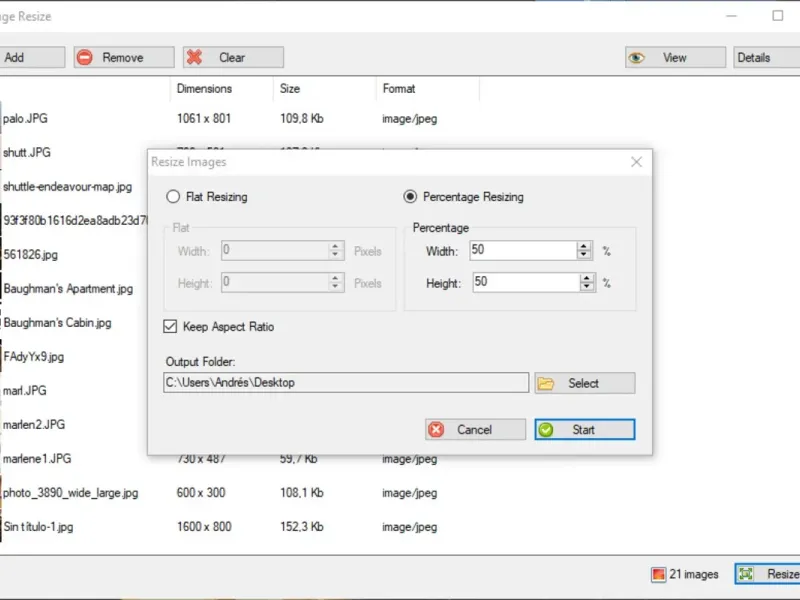Click the Clear button
The width and height of the screenshot is (800, 600).
point(233,57)
